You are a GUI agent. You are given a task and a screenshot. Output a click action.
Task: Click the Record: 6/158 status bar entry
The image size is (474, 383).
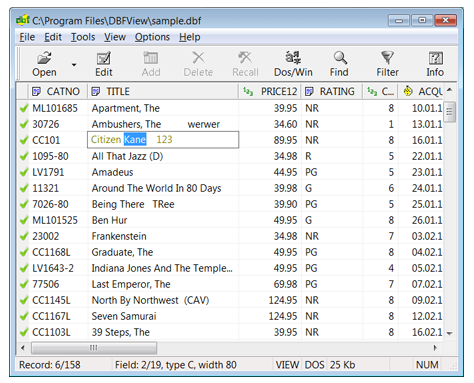tap(50, 365)
